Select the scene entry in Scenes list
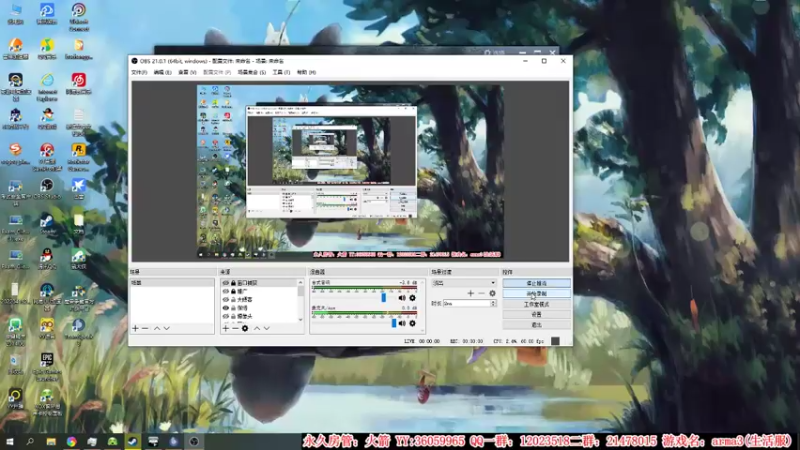800x450 pixels. pyautogui.click(x=172, y=283)
